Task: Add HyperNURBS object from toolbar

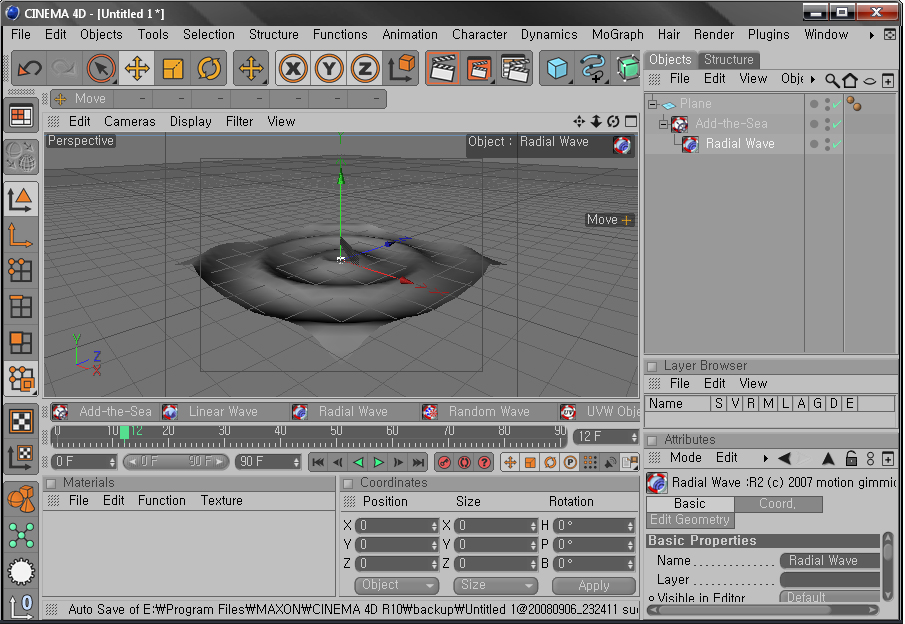Action: 628,69
